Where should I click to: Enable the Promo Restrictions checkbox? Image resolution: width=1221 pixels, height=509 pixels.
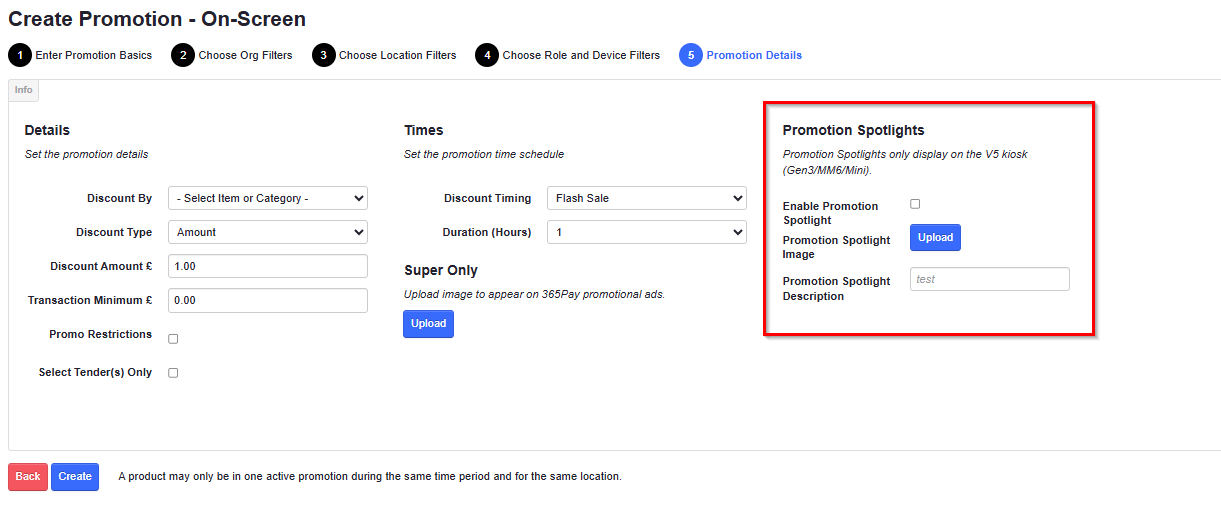point(173,339)
